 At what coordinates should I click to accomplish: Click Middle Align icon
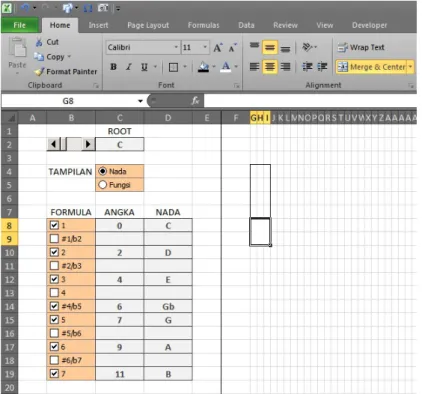[x=270, y=48]
